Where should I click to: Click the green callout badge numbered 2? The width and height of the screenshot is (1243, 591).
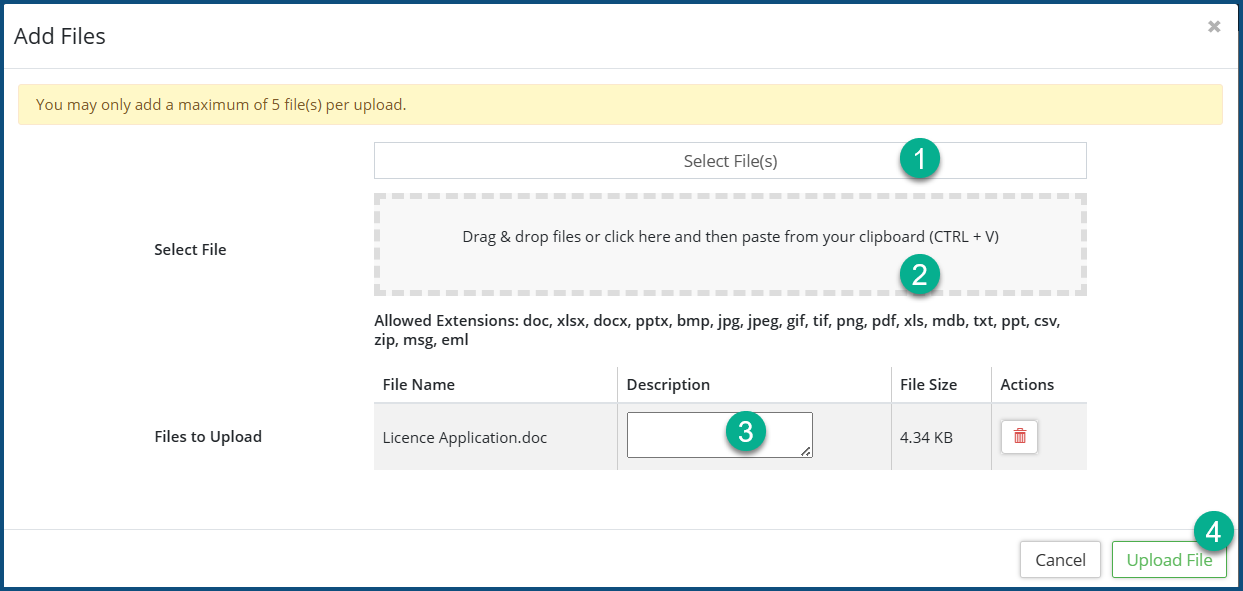pos(919,273)
